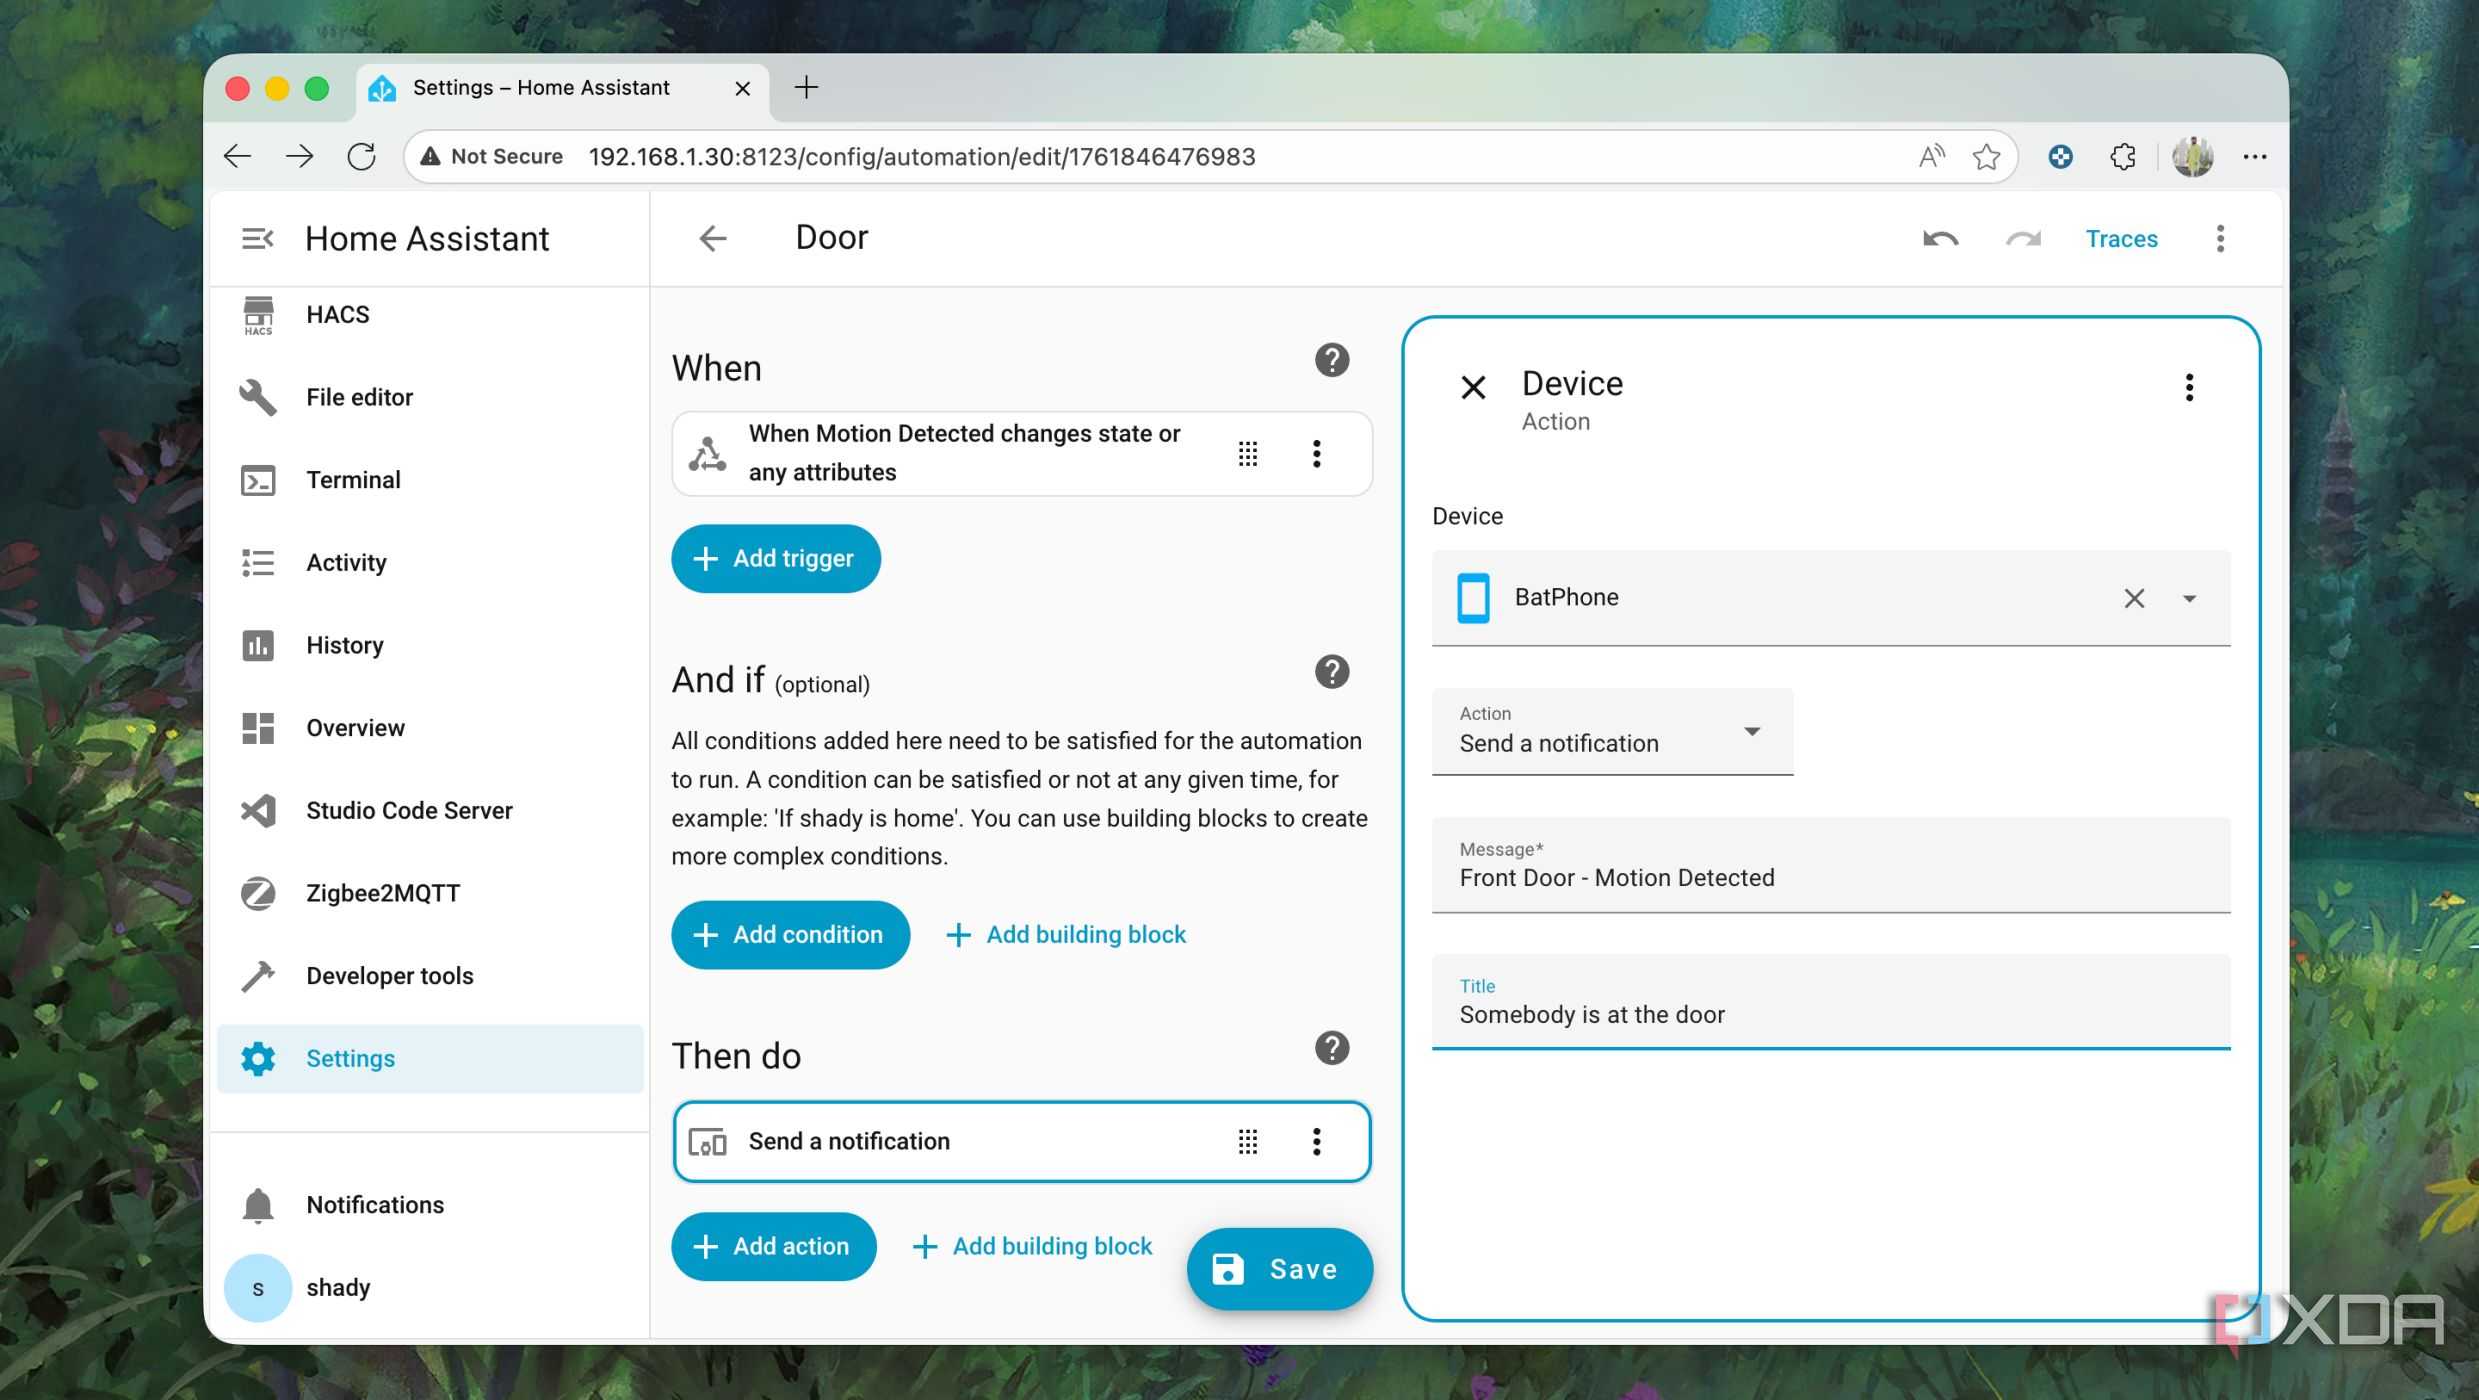This screenshot has width=2479, height=1400.
Task: Close the Device action panel
Action: [x=1473, y=387]
